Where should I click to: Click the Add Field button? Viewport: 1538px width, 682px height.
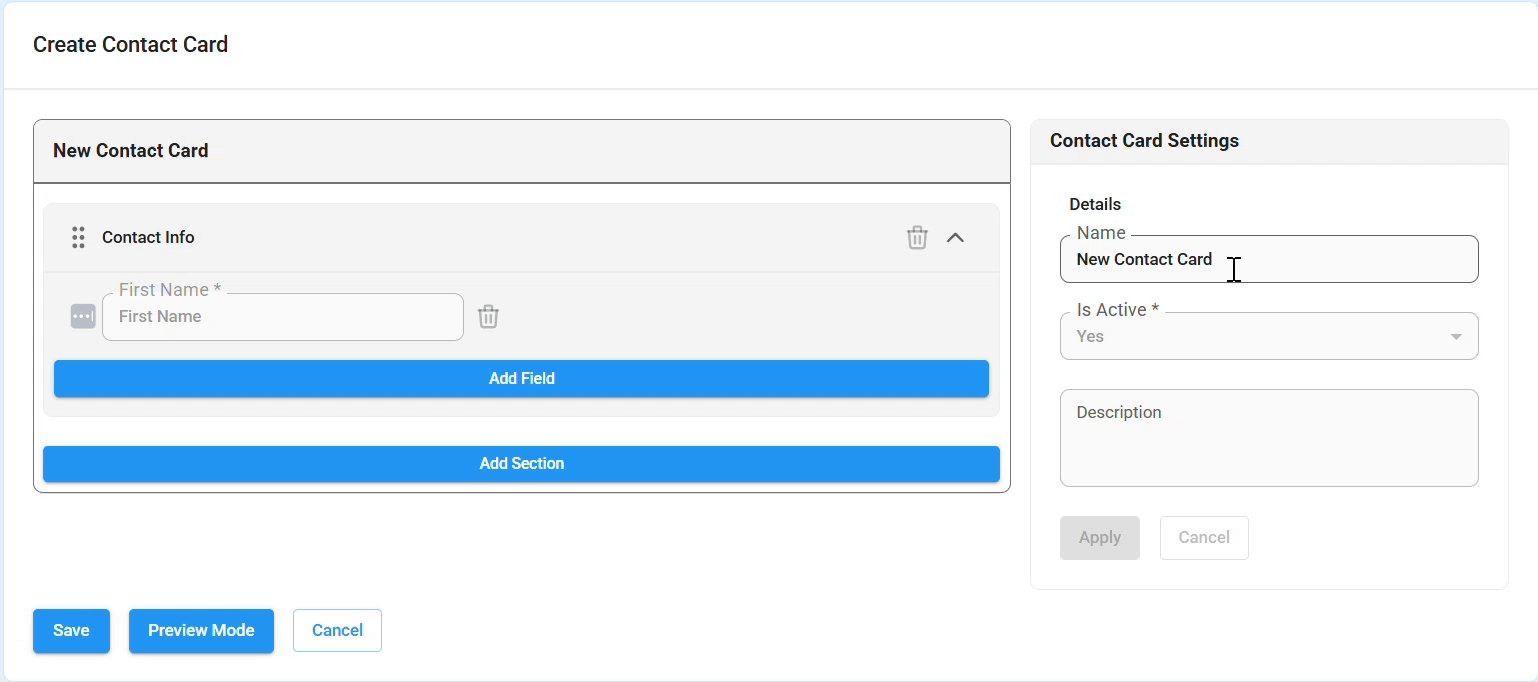[521, 379]
